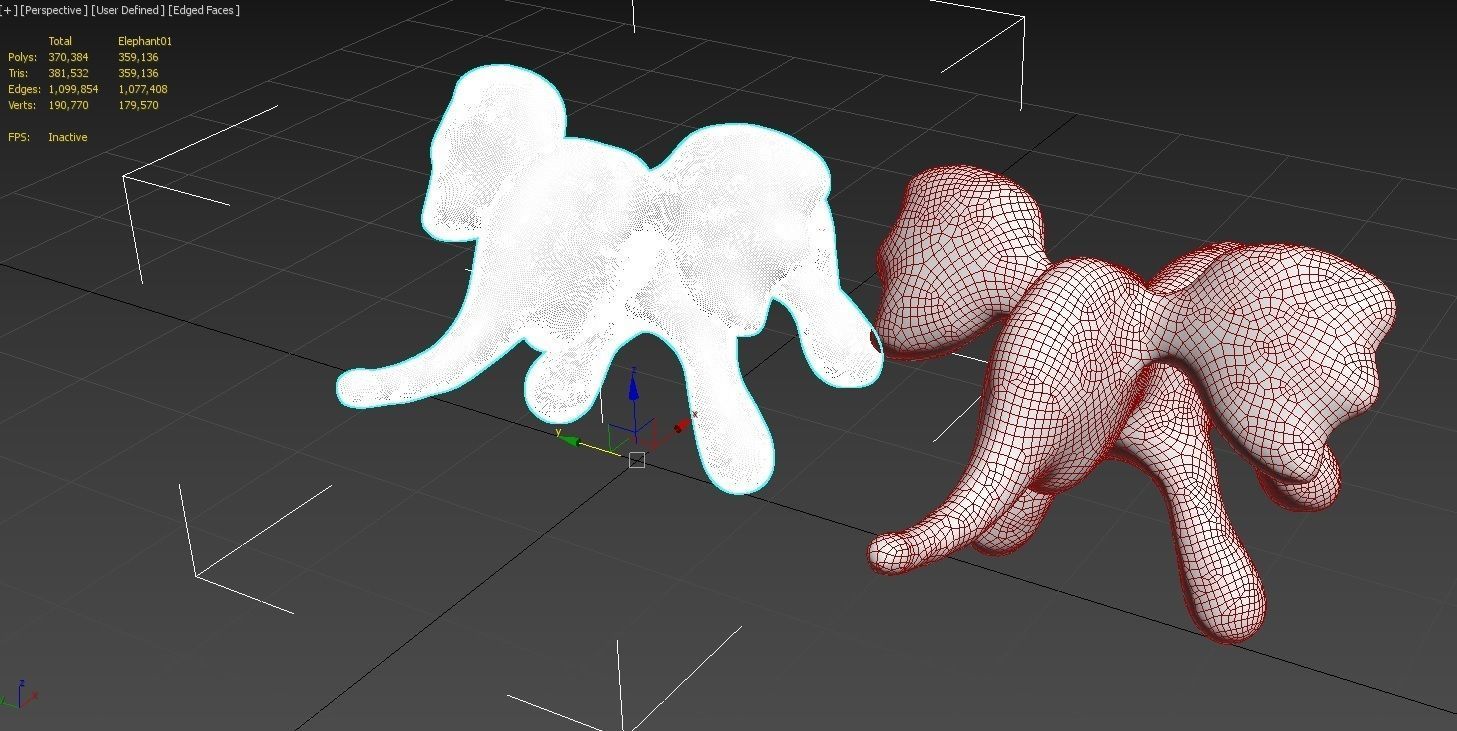This screenshot has height=731, width=1457.
Task: Click the Elephant01 statistics column header
Action: click(x=145, y=41)
